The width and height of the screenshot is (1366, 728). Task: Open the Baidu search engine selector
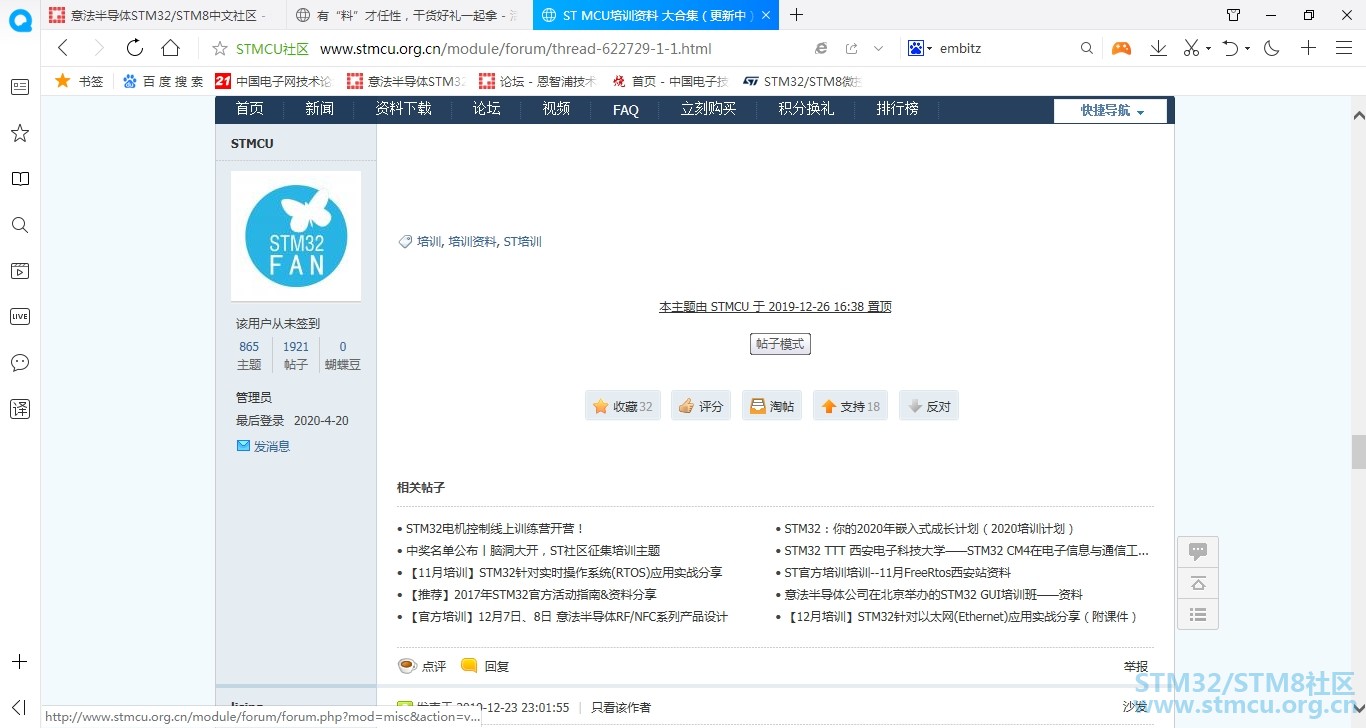tap(919, 48)
